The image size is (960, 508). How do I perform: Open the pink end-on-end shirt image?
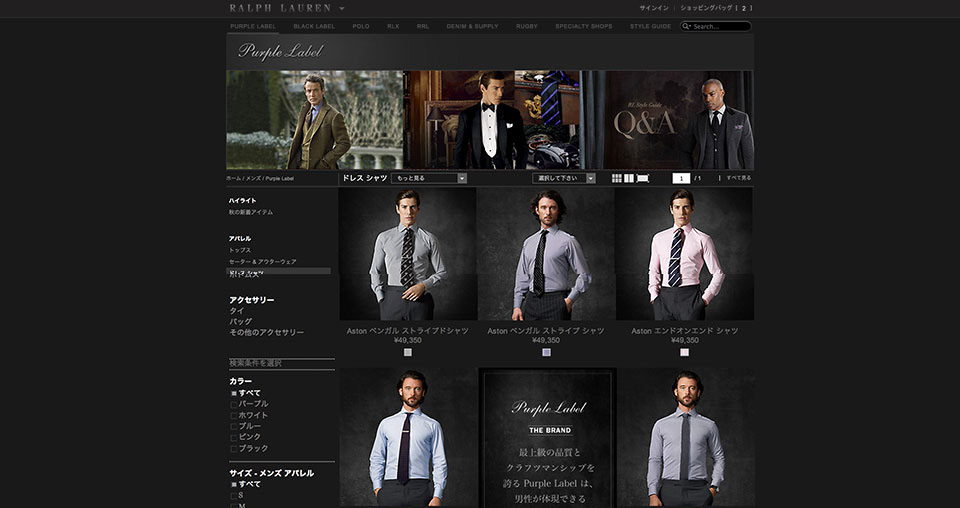685,254
